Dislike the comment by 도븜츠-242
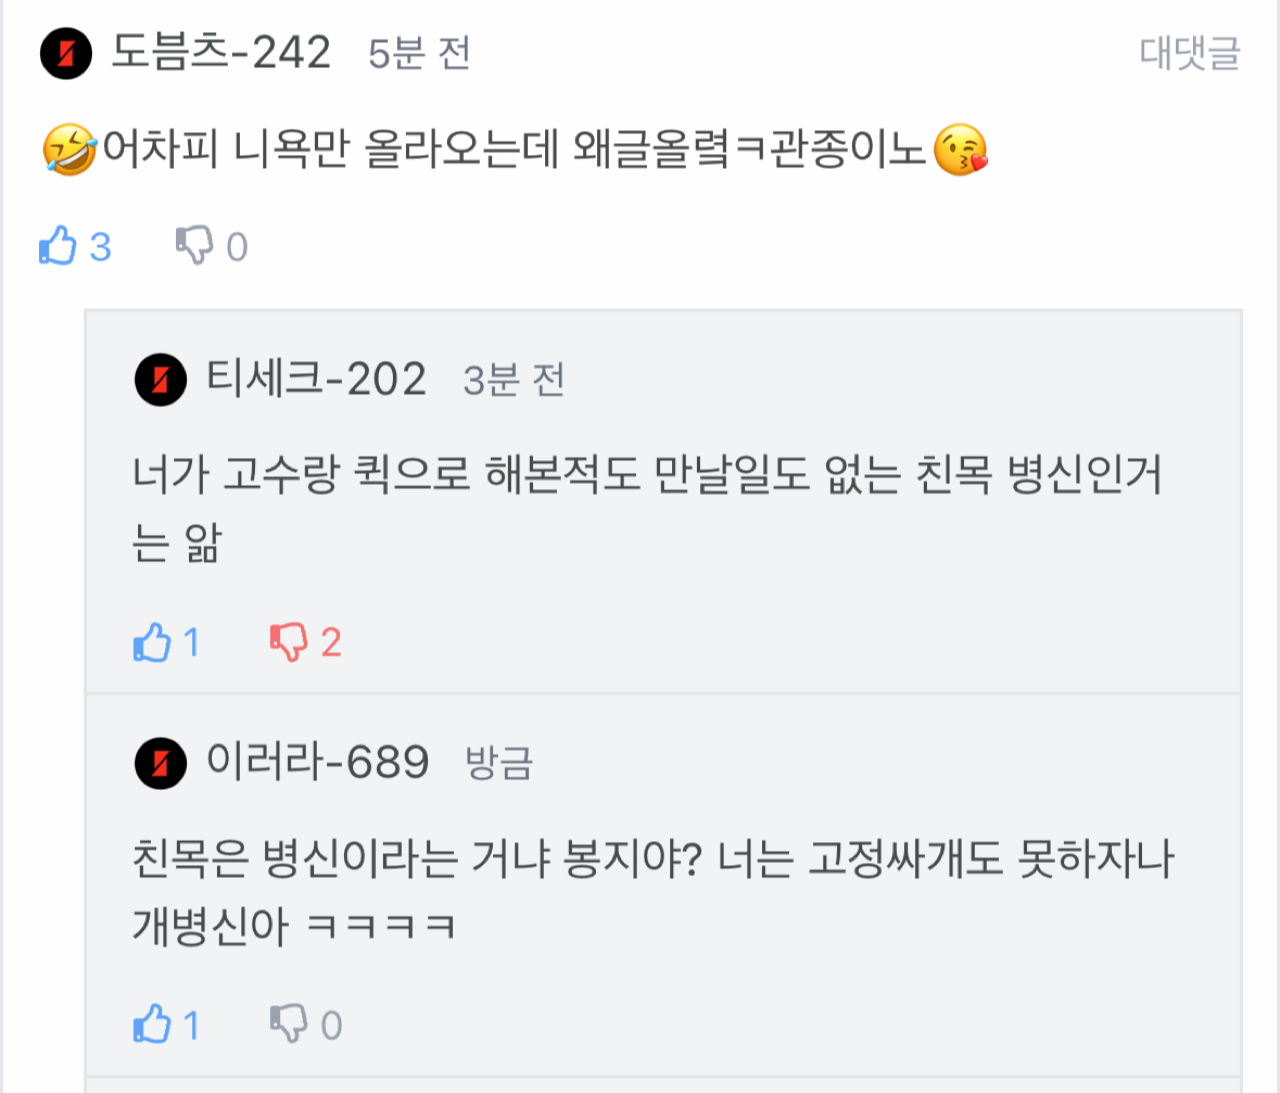Viewport: 1280px width, 1093px height. tap(194, 246)
